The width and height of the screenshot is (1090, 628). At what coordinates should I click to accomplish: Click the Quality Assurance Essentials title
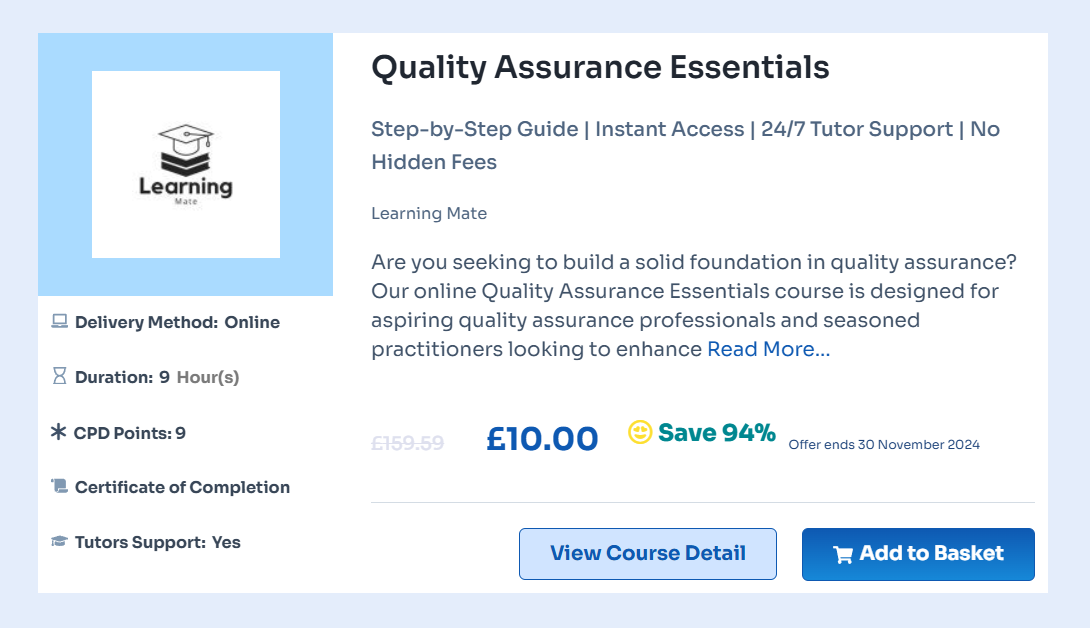(600, 68)
